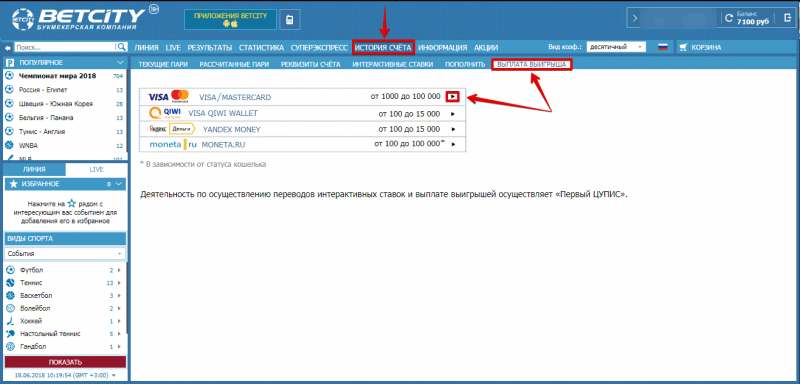The image size is (800, 384).
Task: Open the Тунис - Англия match link
Action: coord(42,132)
